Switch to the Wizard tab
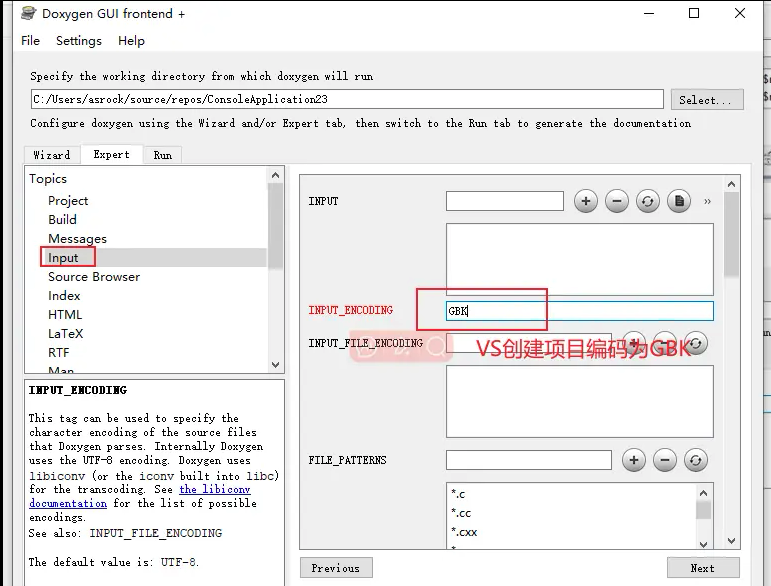Screen dimensions: 771x586 click(52, 155)
